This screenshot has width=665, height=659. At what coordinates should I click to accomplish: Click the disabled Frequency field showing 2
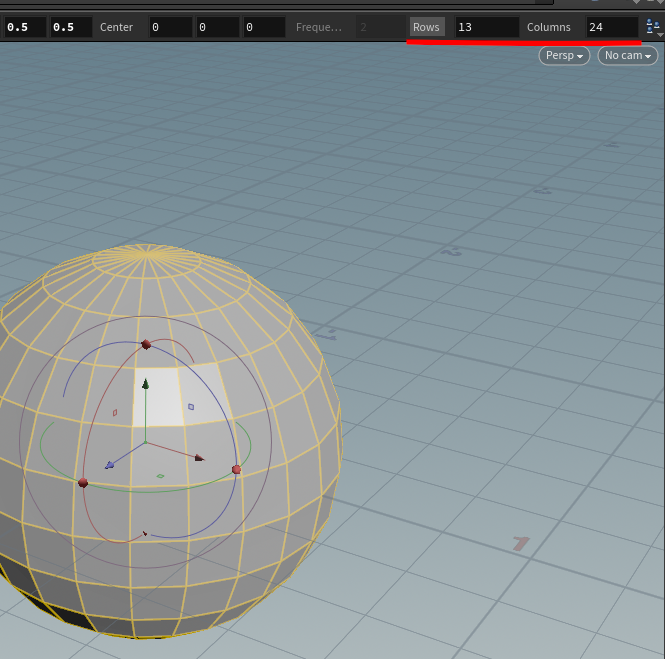coord(380,27)
